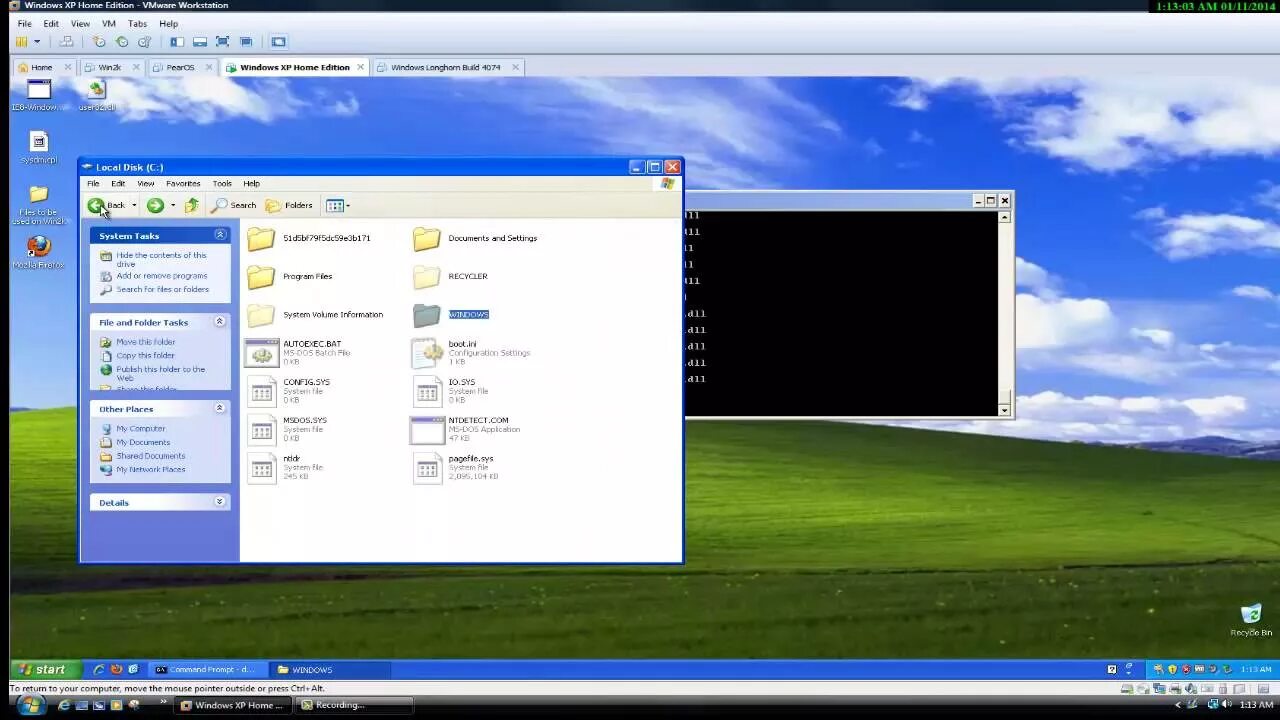Select the pagefile.sys file

click(456, 466)
